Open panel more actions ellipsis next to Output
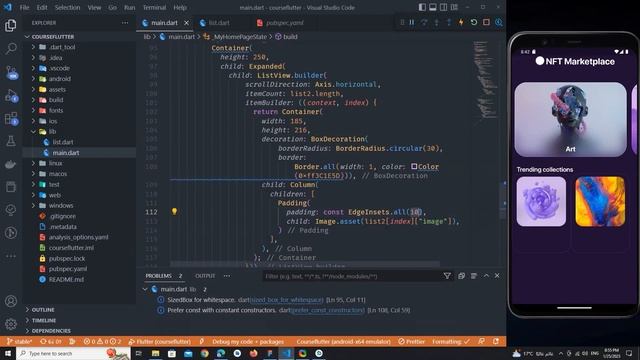The width and height of the screenshot is (640, 360). 227,276
